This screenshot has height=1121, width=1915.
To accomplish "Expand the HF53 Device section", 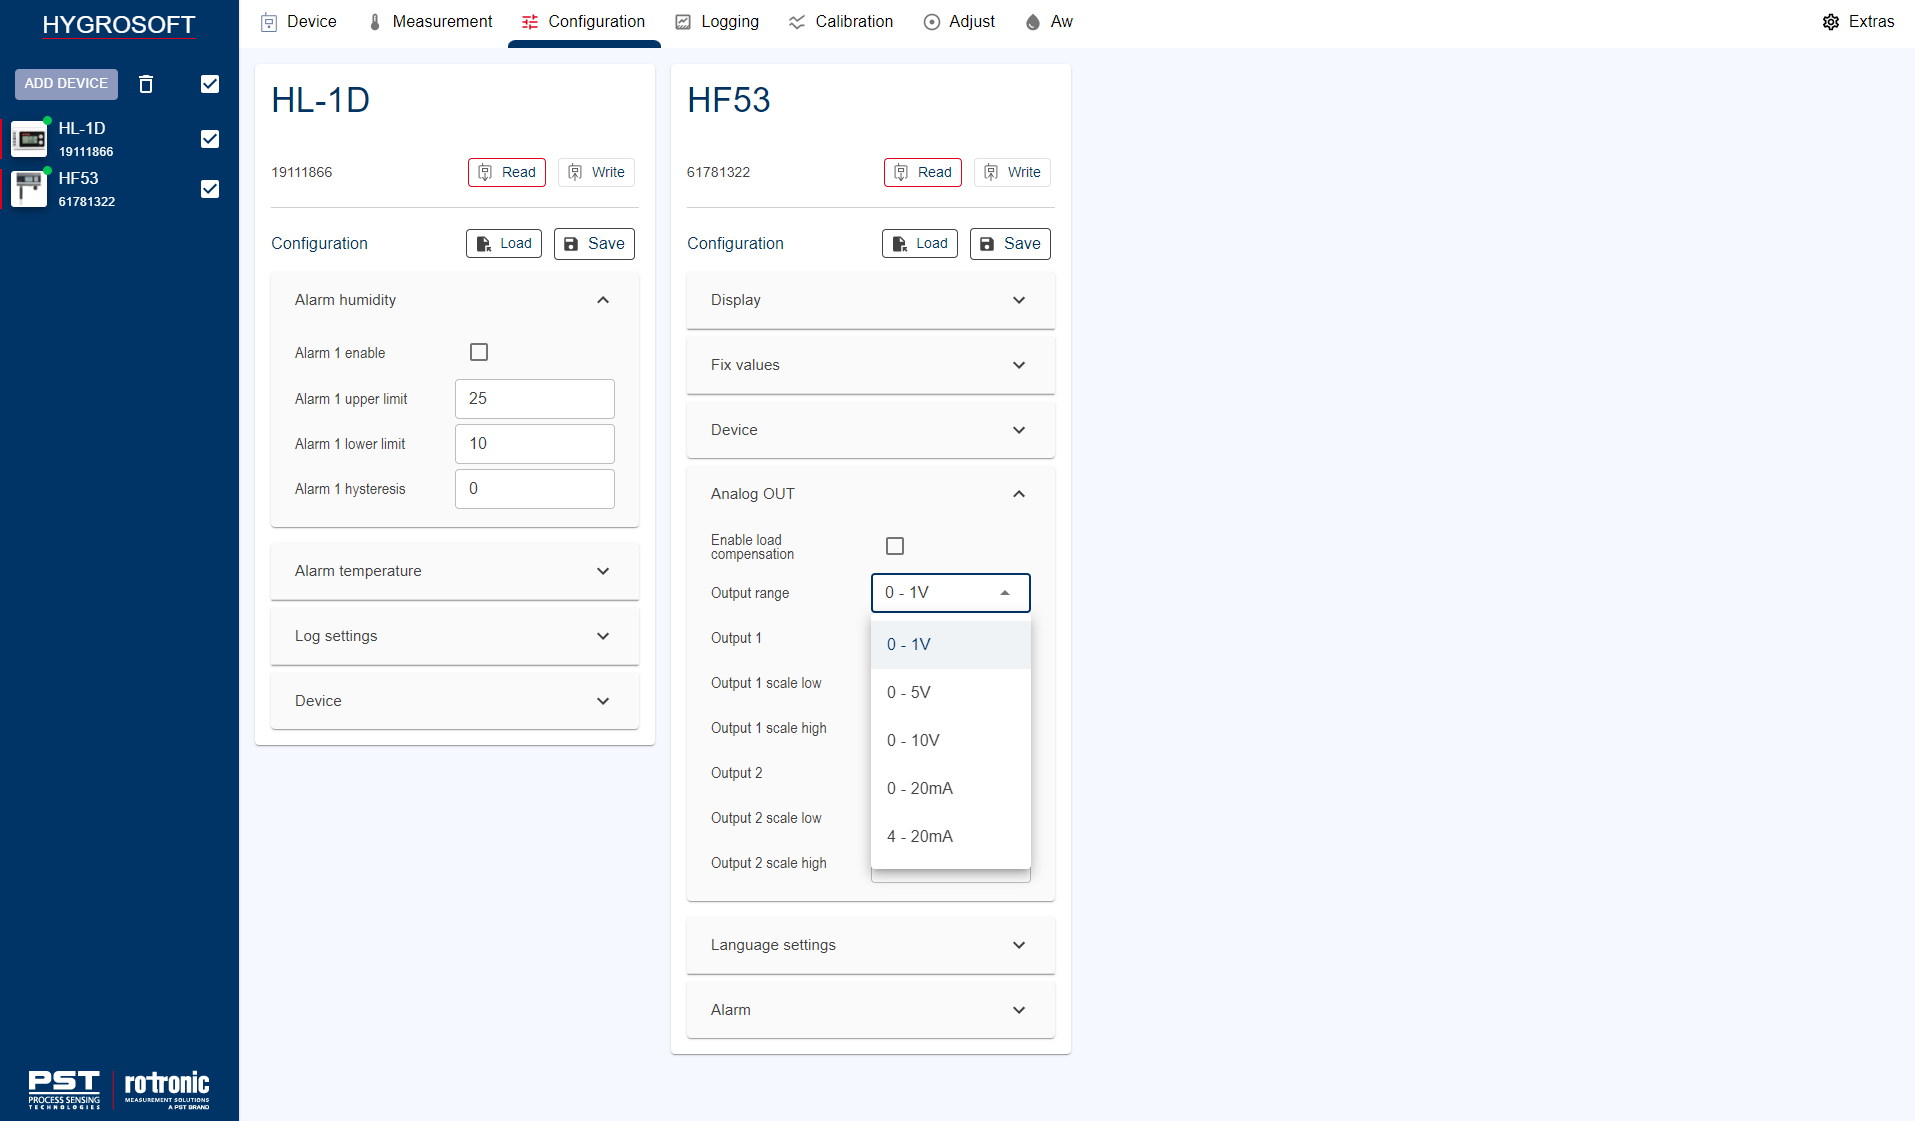I will [x=871, y=430].
